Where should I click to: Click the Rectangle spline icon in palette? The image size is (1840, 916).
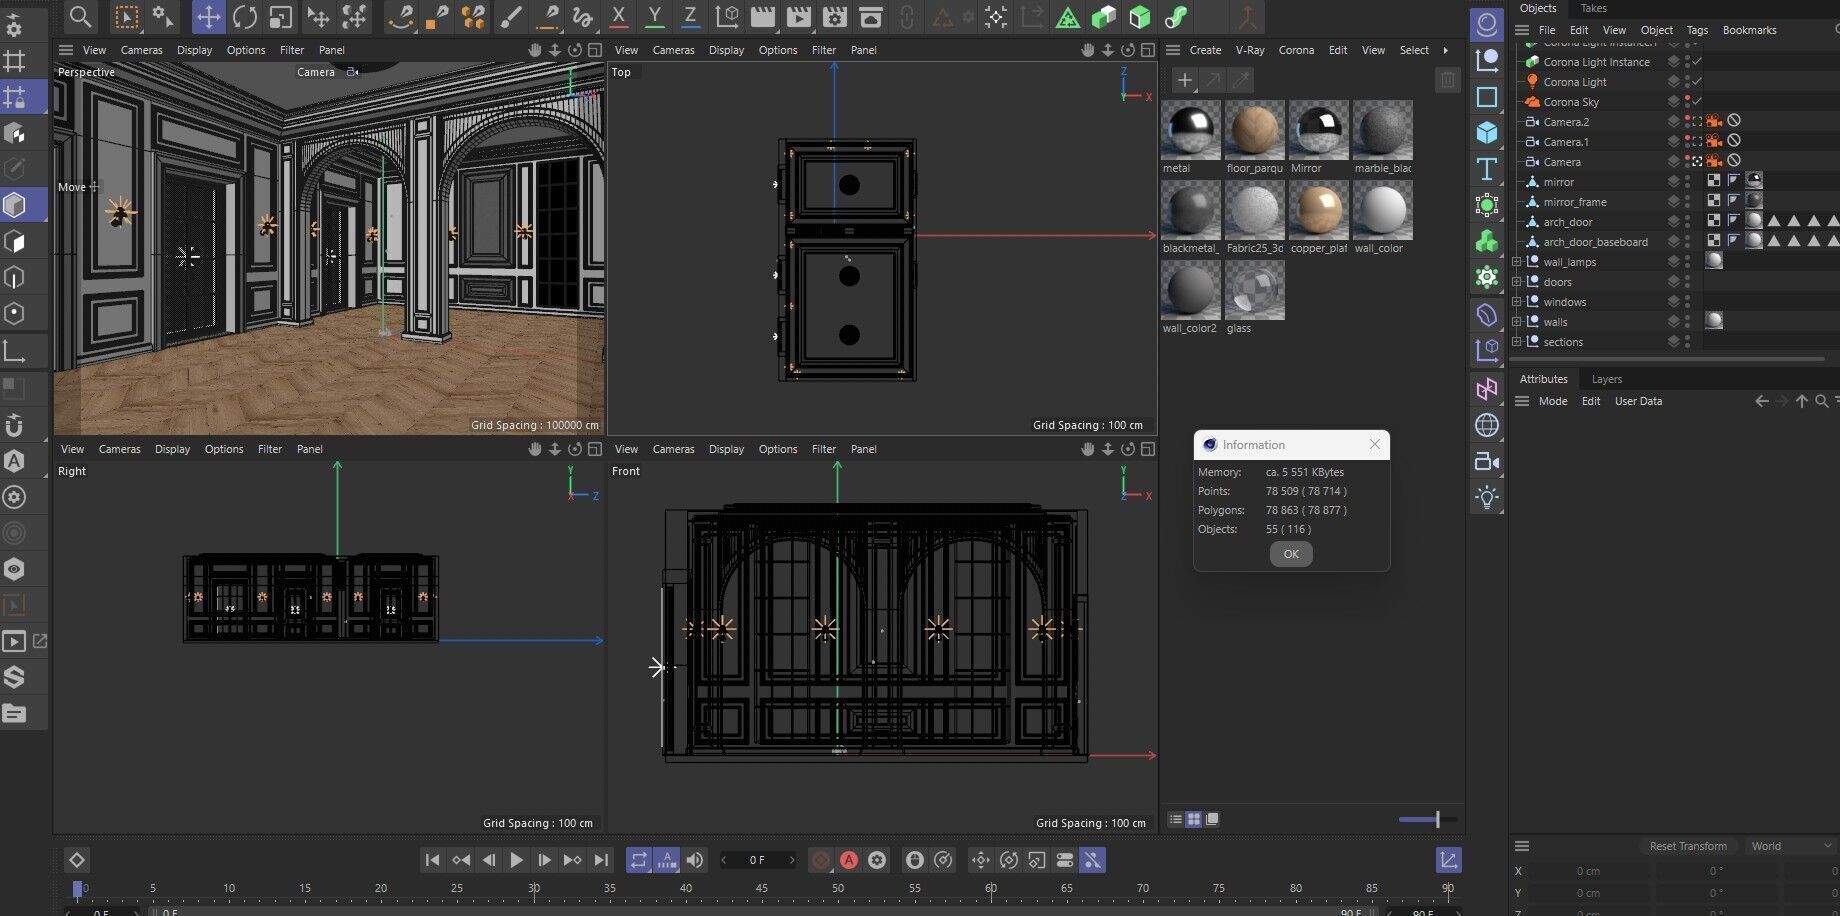(1487, 97)
